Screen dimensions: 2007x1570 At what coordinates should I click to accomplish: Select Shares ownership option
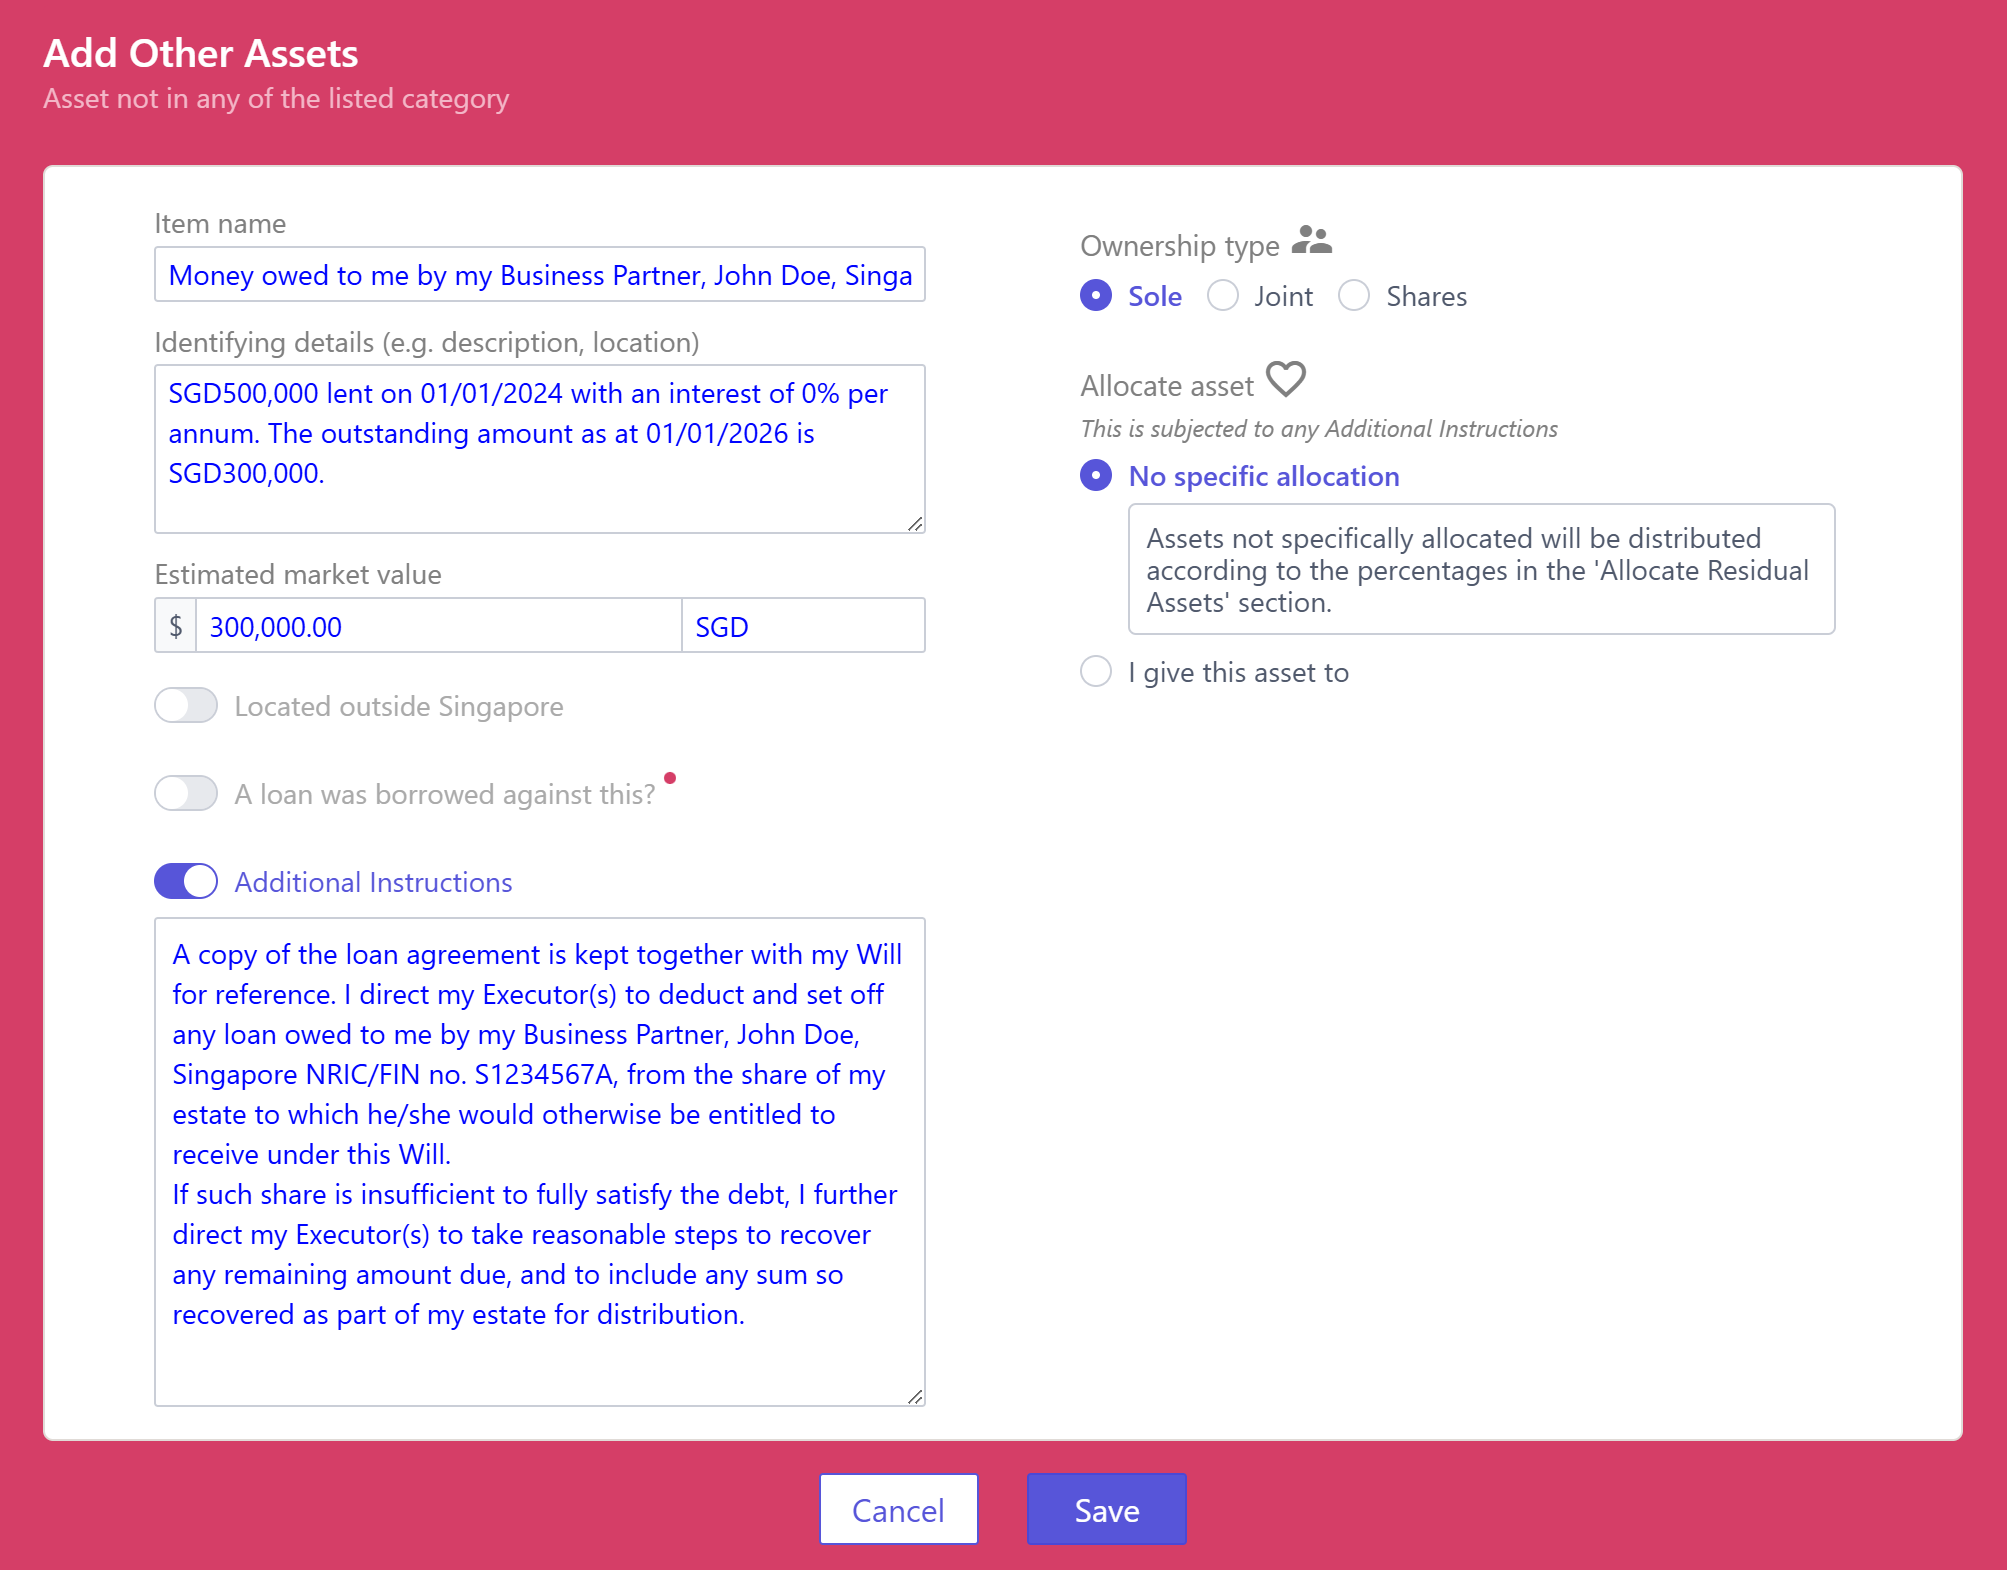(x=1354, y=296)
